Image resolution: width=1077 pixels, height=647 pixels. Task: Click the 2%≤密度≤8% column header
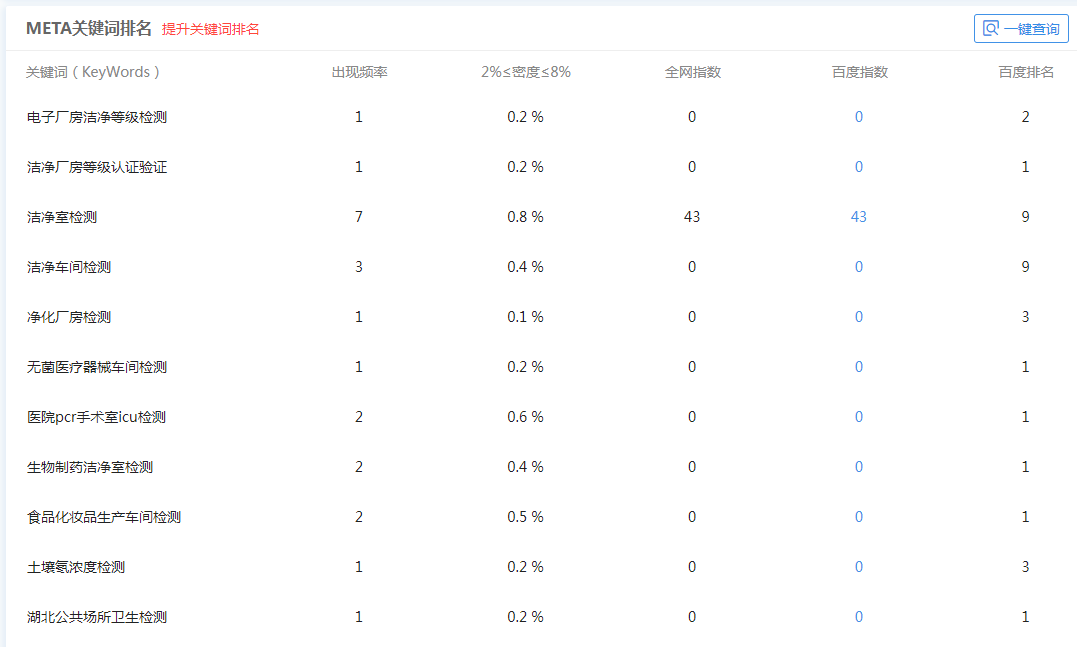[525, 72]
